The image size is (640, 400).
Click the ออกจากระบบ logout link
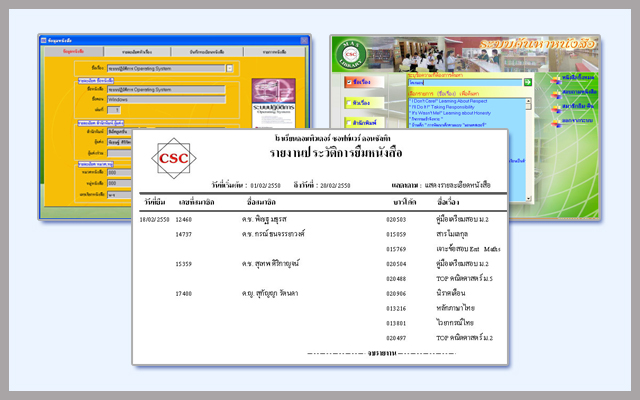(577, 121)
